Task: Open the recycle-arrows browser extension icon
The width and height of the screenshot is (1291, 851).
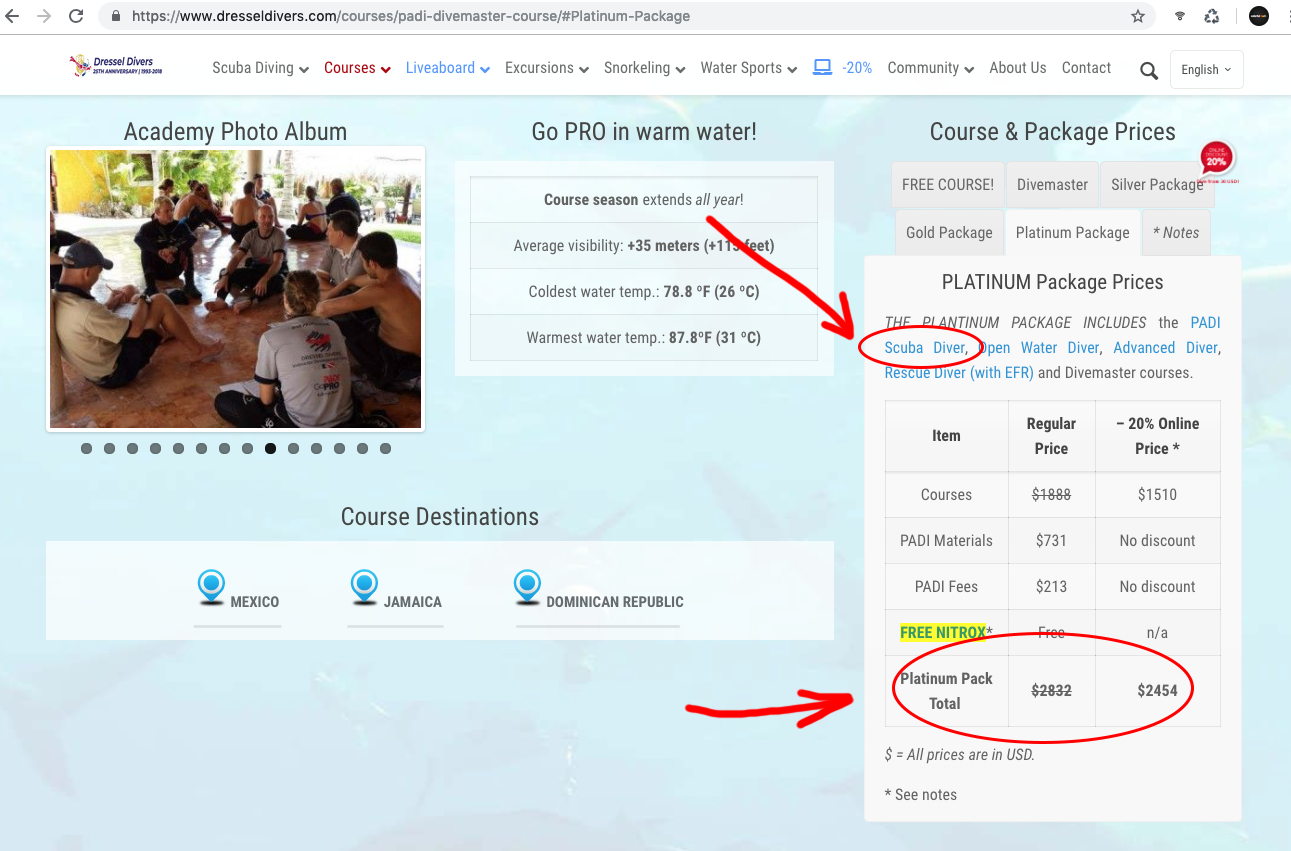Action: (1212, 16)
